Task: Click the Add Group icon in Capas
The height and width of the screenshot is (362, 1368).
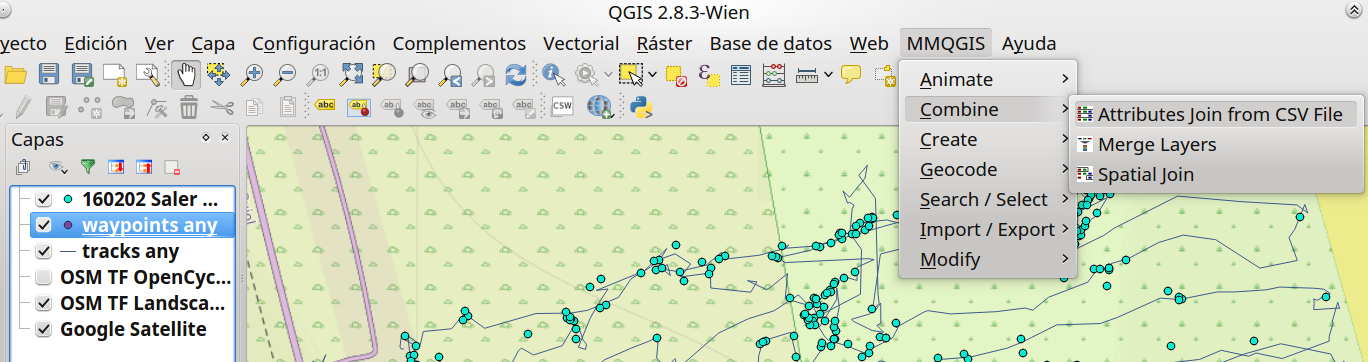Action: 23,166
